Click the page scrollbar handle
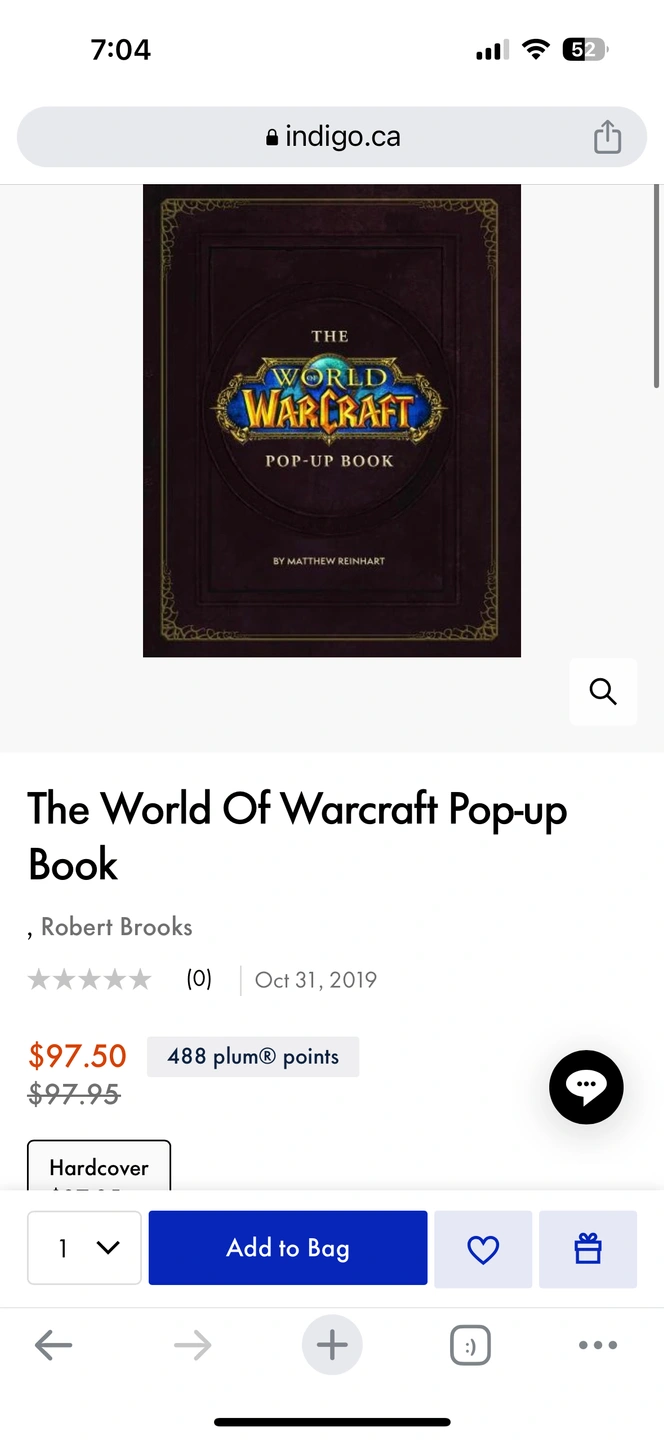Viewport: 664px width, 1440px height. 656,286
